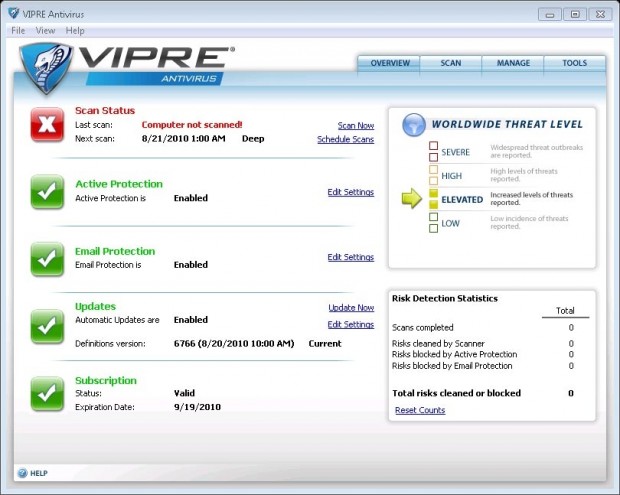This screenshot has width=620, height=495.
Task: Open the File menu
Action: pos(18,30)
